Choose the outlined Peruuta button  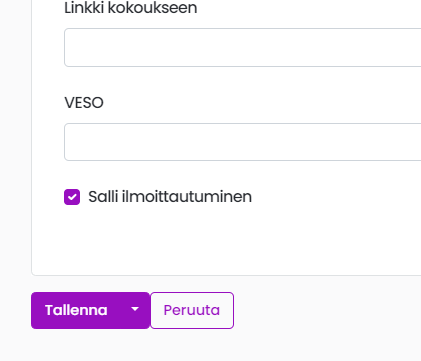pos(192,310)
